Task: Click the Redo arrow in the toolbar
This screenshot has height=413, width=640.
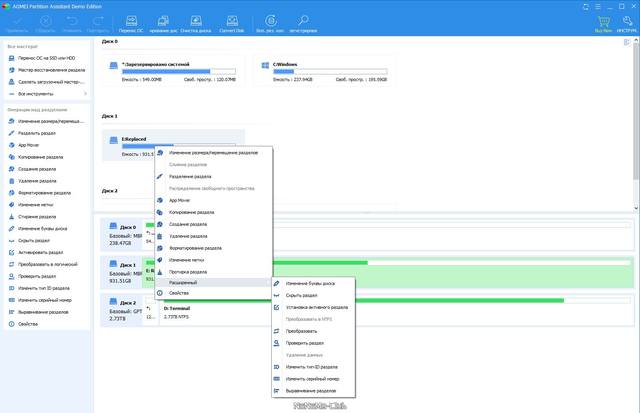Action: [x=98, y=24]
